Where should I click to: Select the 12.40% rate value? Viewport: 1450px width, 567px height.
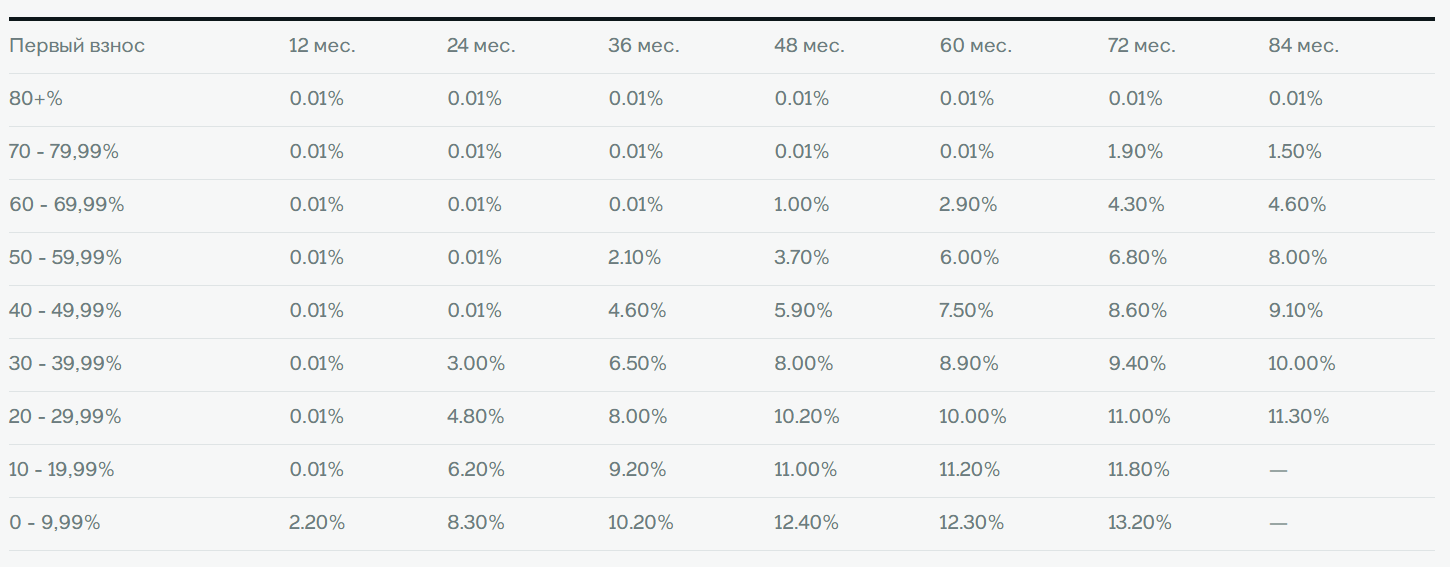[806, 523]
